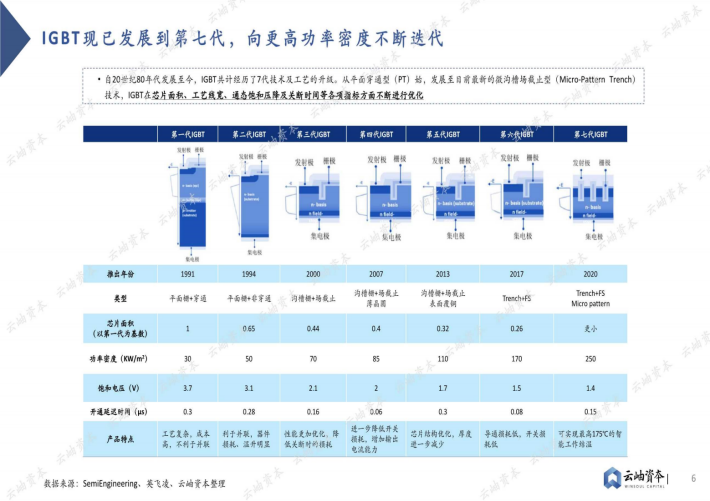Screen dimensions: 710x501
Task: Click page number 6
Action: (693, 479)
